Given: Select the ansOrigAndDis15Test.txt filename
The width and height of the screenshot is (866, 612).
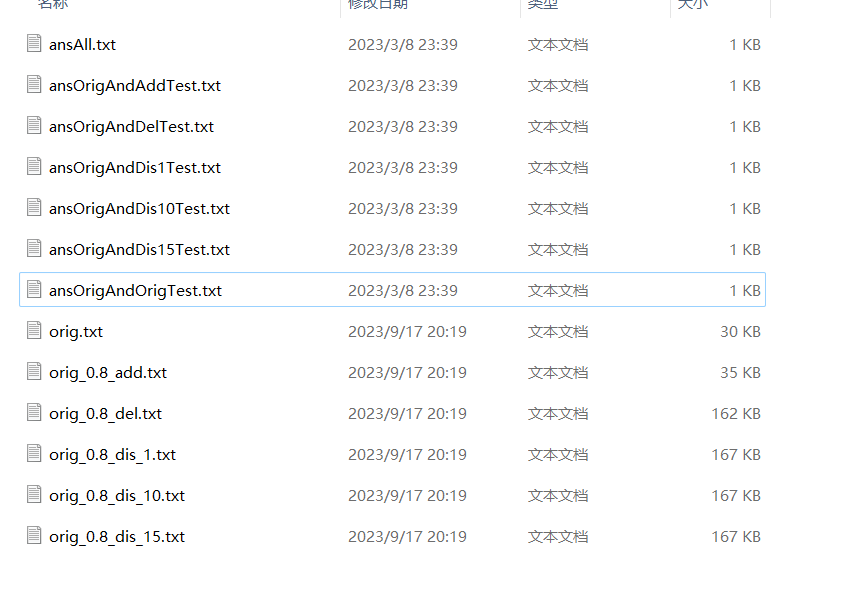Looking at the screenshot, I should point(139,250).
